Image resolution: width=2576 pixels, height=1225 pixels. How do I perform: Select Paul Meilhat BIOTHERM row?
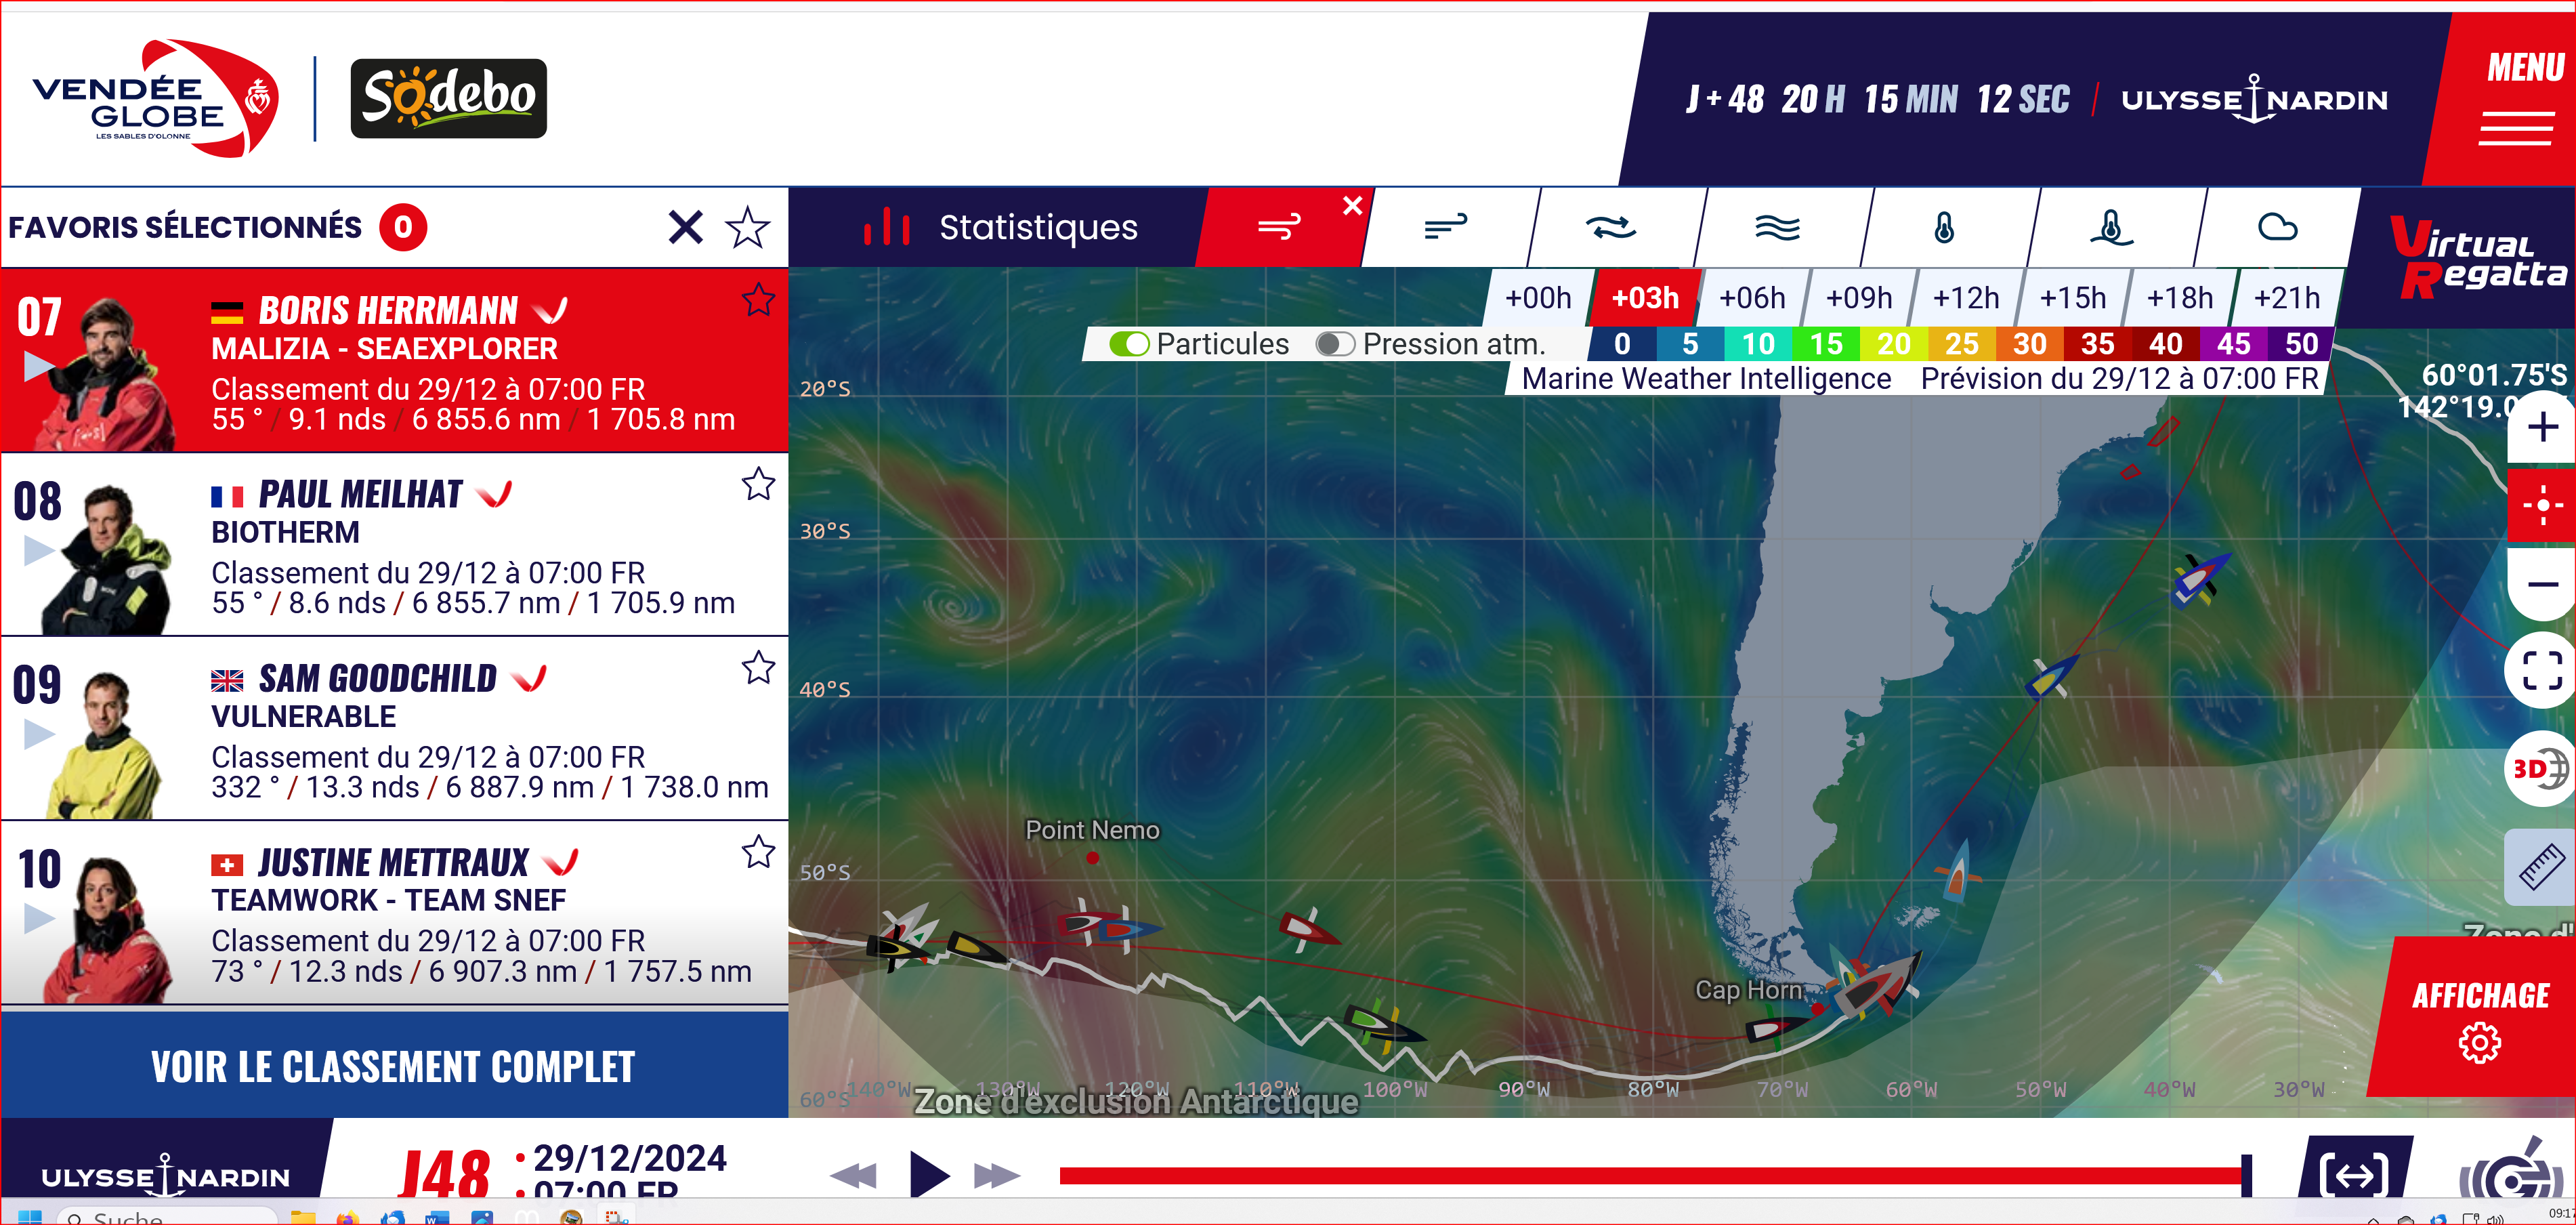(394, 545)
